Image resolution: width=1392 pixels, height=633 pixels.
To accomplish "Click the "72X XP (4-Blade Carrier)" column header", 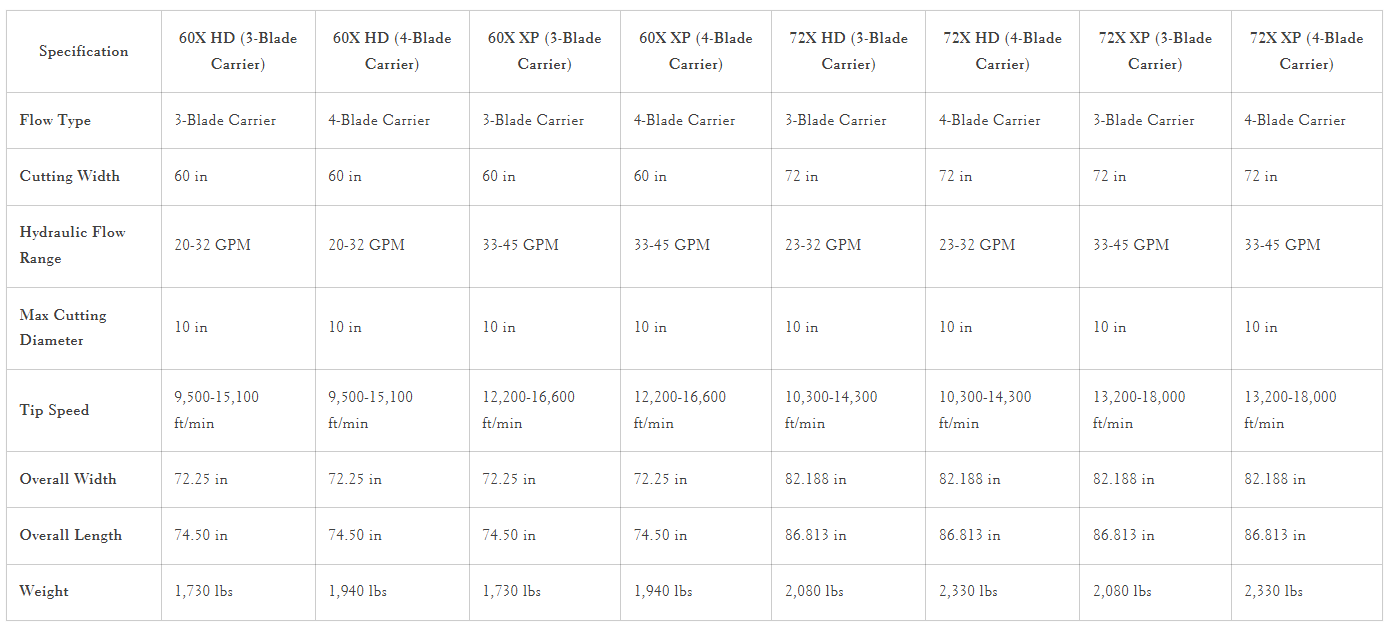I will (x=1306, y=51).
